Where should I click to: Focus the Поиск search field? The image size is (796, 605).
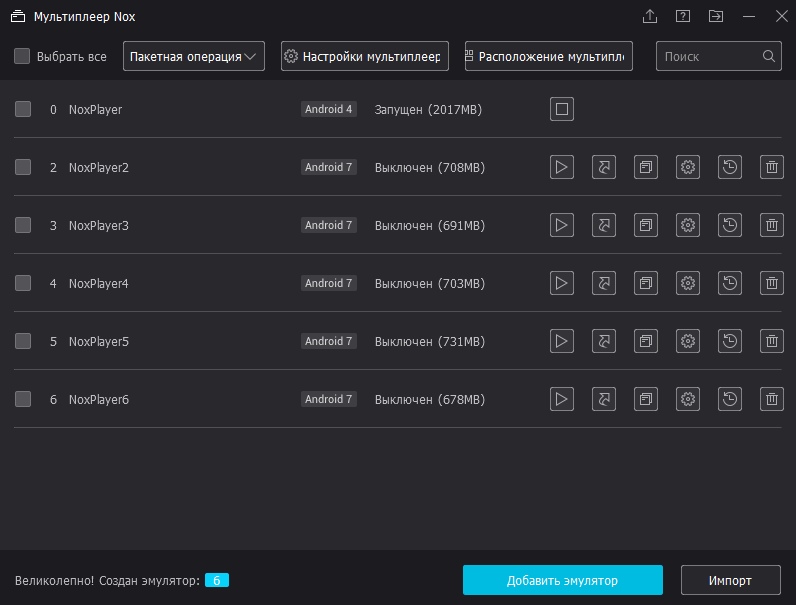(x=708, y=56)
